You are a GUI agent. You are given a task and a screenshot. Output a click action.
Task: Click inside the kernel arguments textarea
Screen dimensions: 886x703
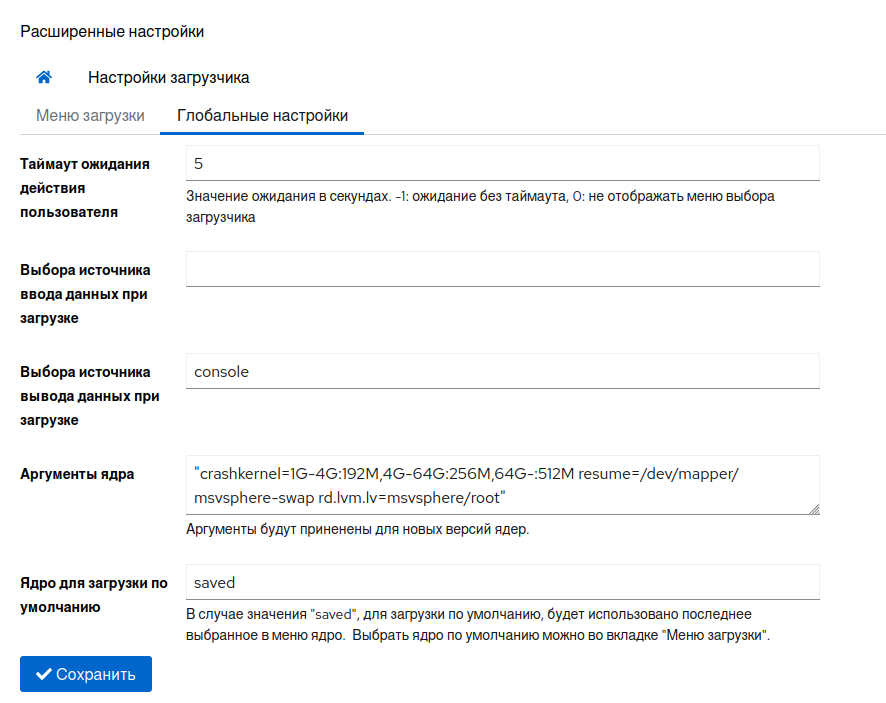[502, 485]
